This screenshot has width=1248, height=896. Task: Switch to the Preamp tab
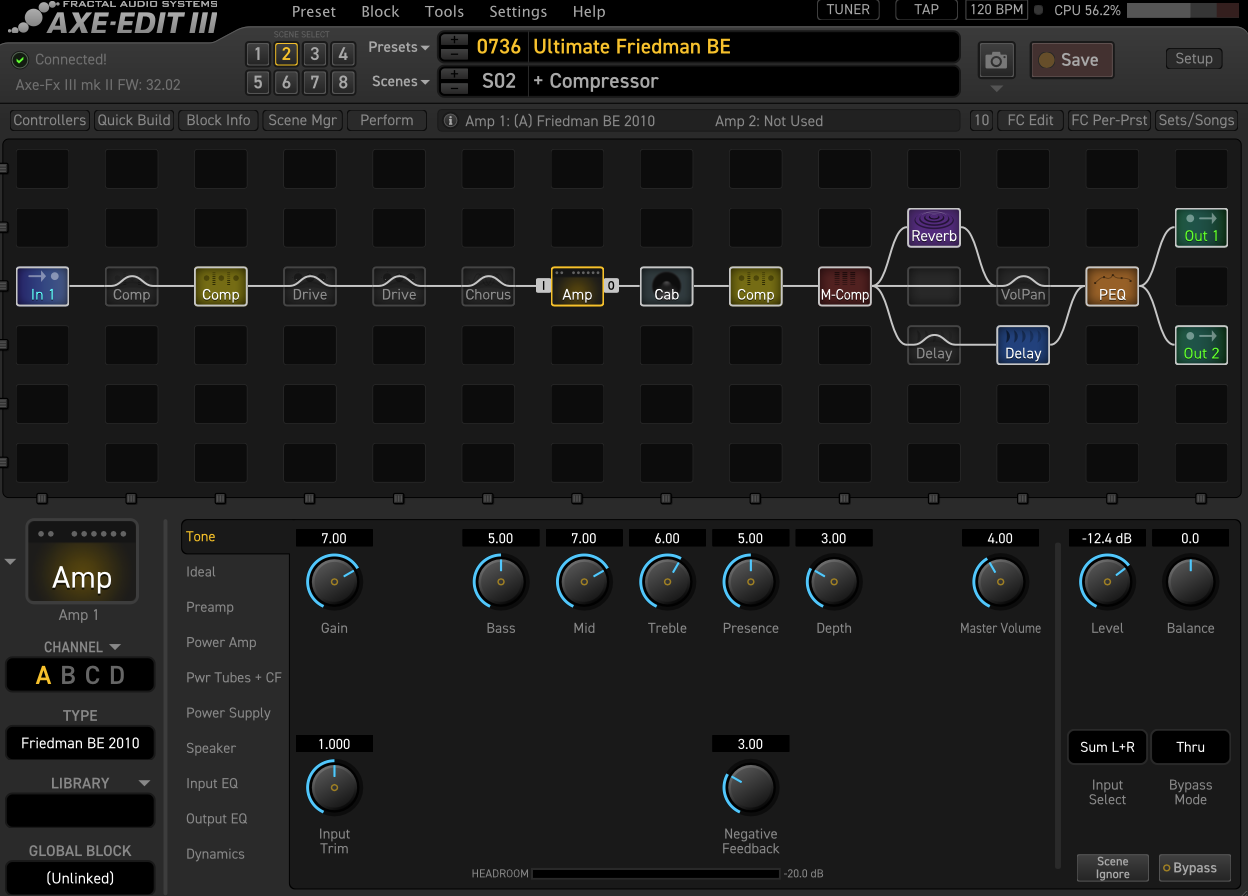coord(210,607)
